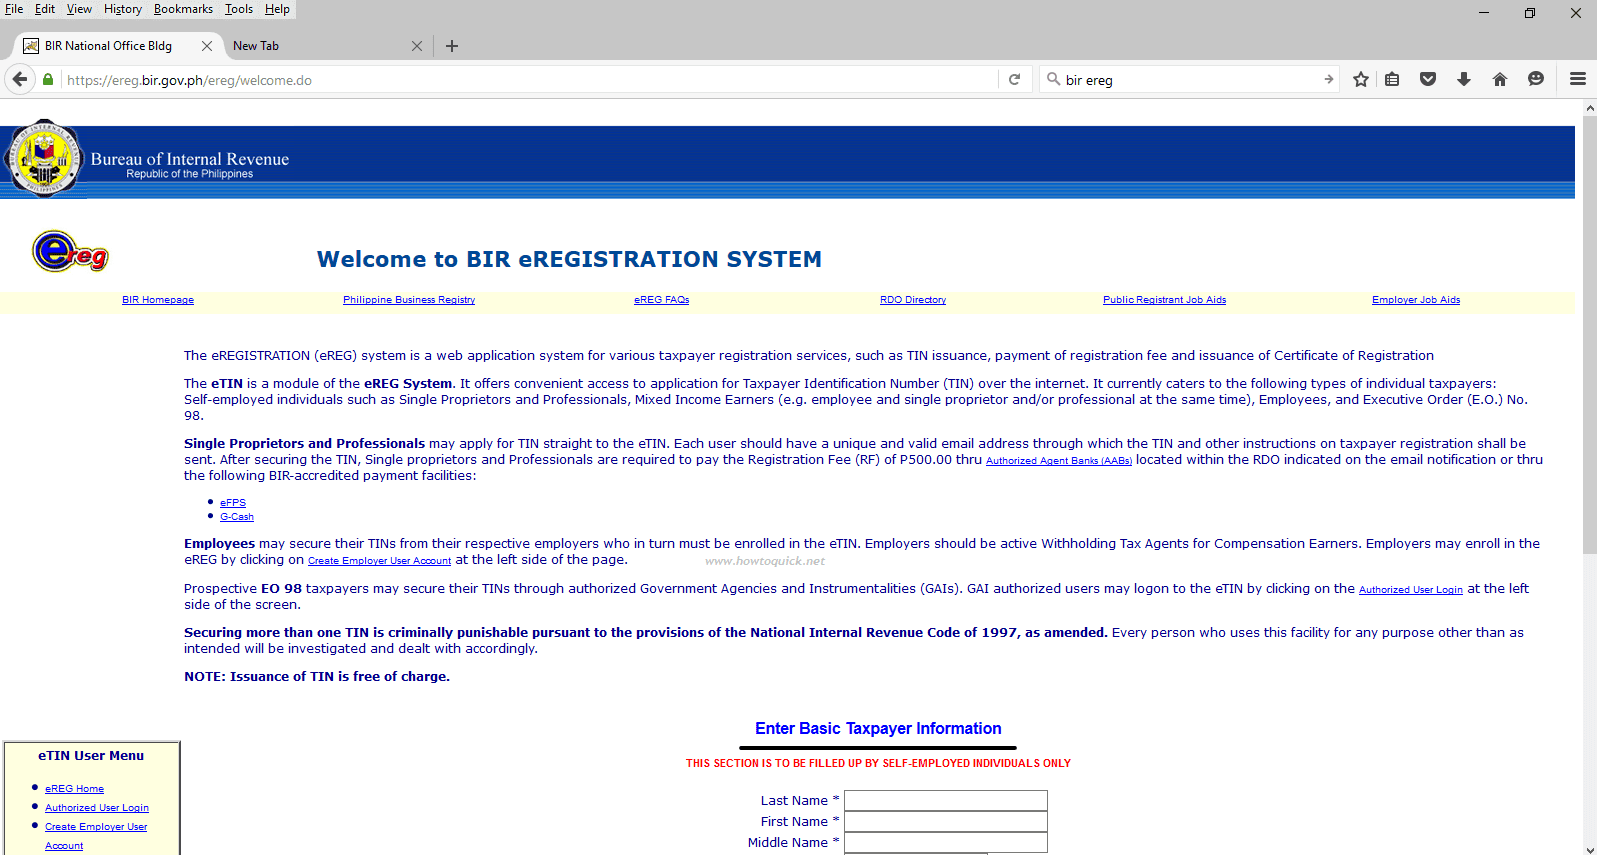Click the browser back arrow button
Image resolution: width=1597 pixels, height=855 pixels.
[20, 79]
